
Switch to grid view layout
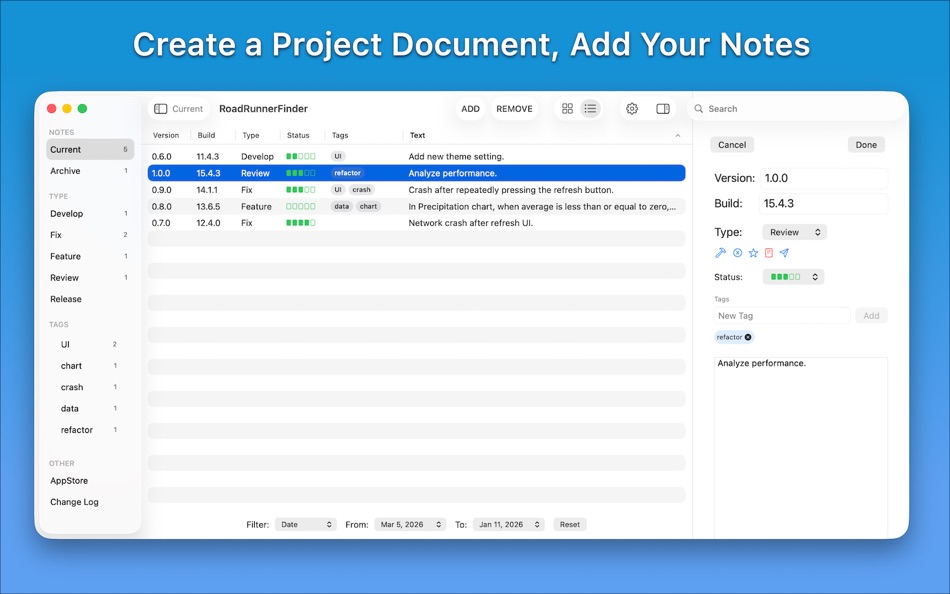tap(568, 108)
